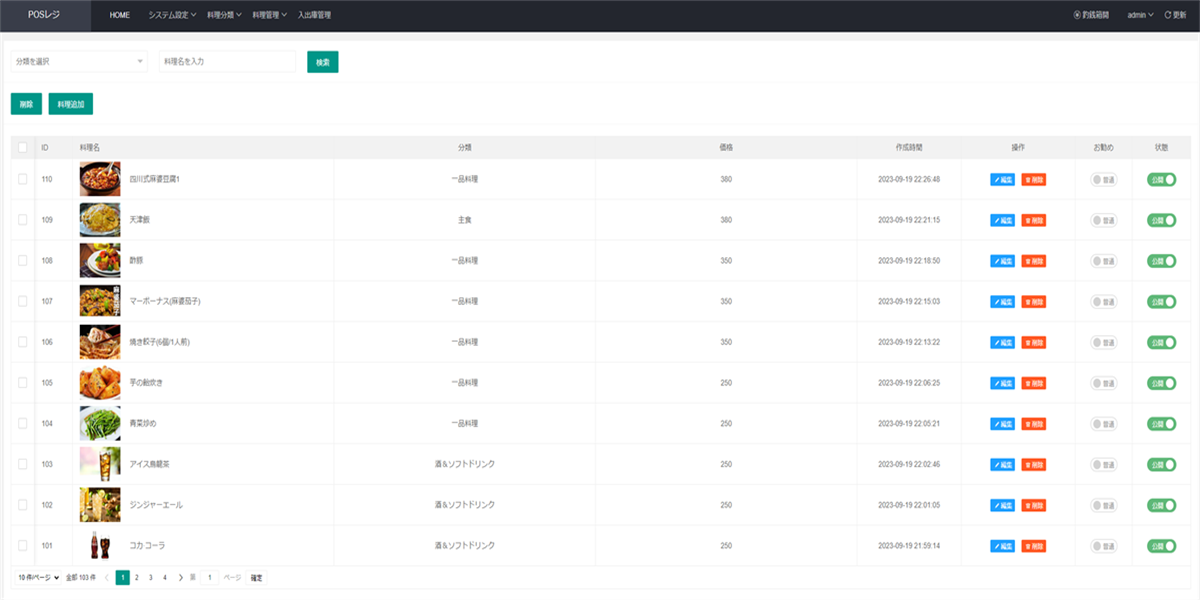Image resolution: width=1200 pixels, height=600 pixels.
Task: Delete the ジンジャーエール row with its trash button
Action: click(x=1034, y=505)
